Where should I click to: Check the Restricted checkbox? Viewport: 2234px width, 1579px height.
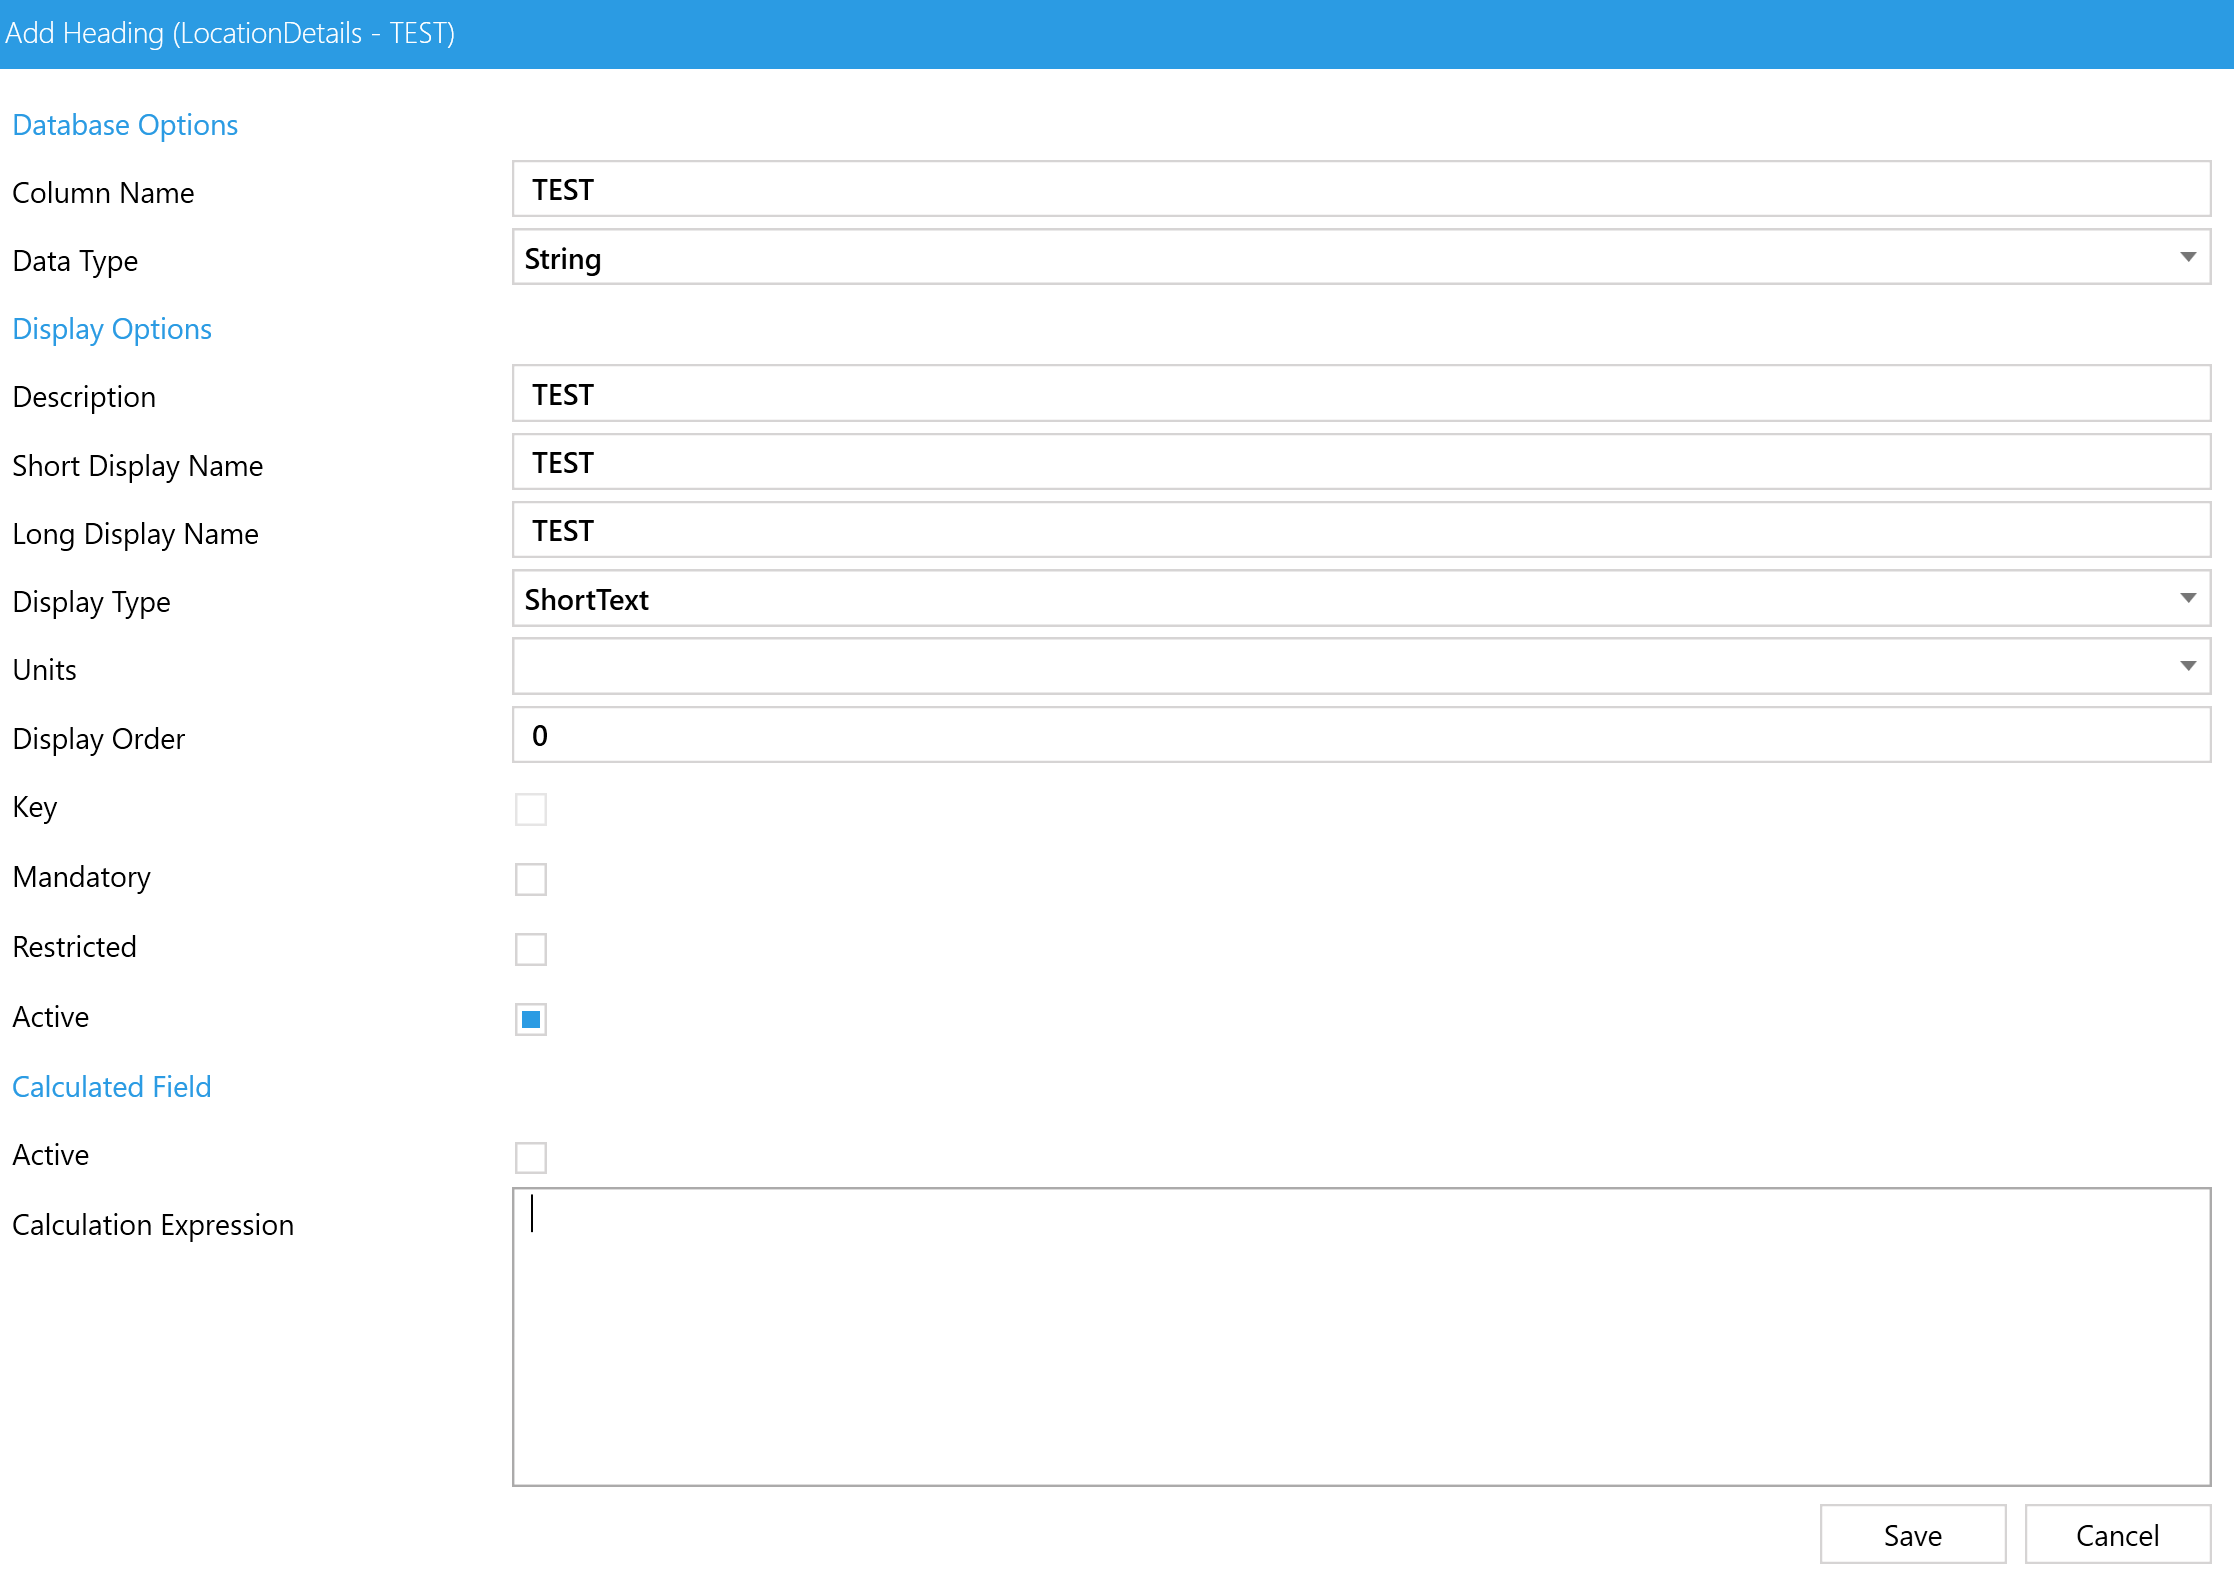[x=531, y=949]
